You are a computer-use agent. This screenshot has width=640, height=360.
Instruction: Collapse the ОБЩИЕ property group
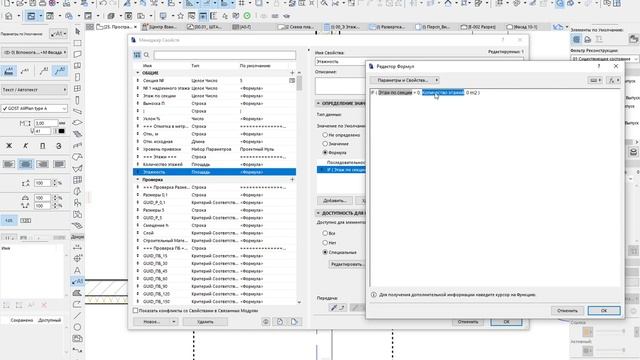(138, 73)
